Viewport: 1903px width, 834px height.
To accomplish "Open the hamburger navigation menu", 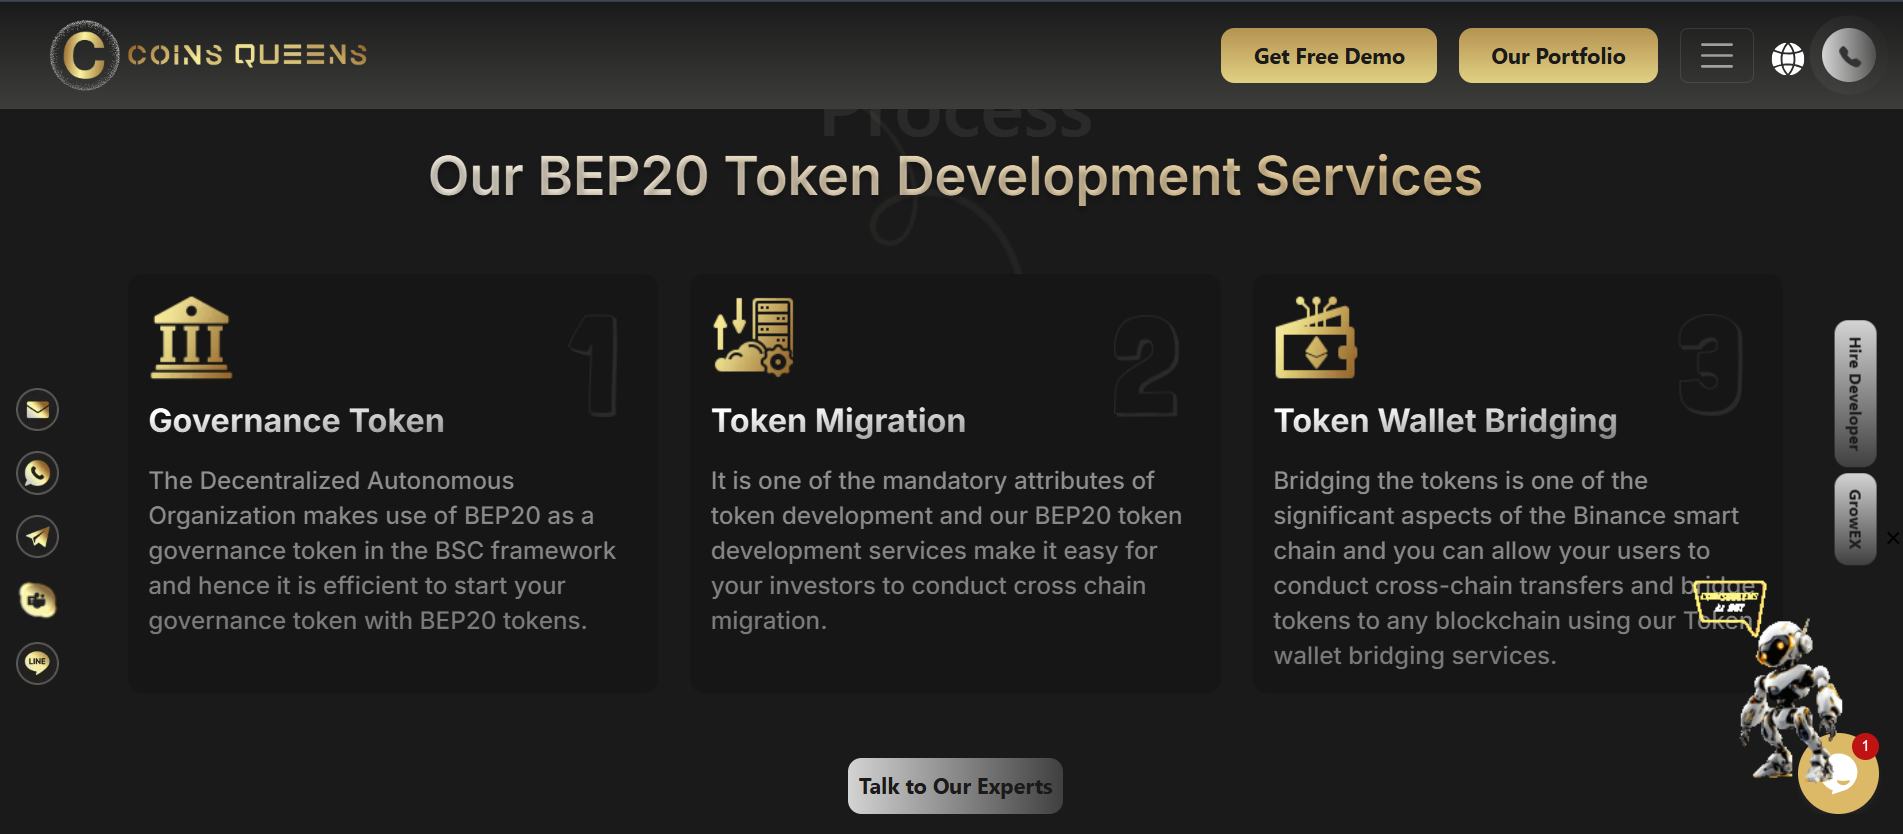I will tap(1716, 56).
